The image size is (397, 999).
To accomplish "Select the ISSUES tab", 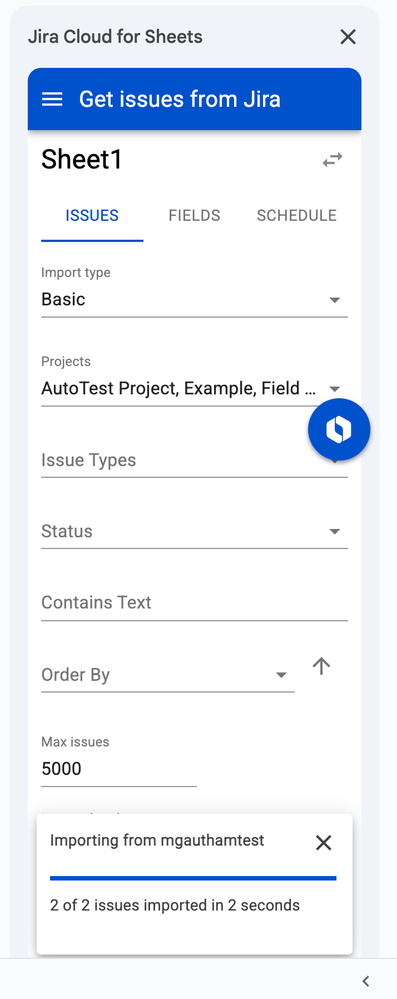I will pos(92,215).
